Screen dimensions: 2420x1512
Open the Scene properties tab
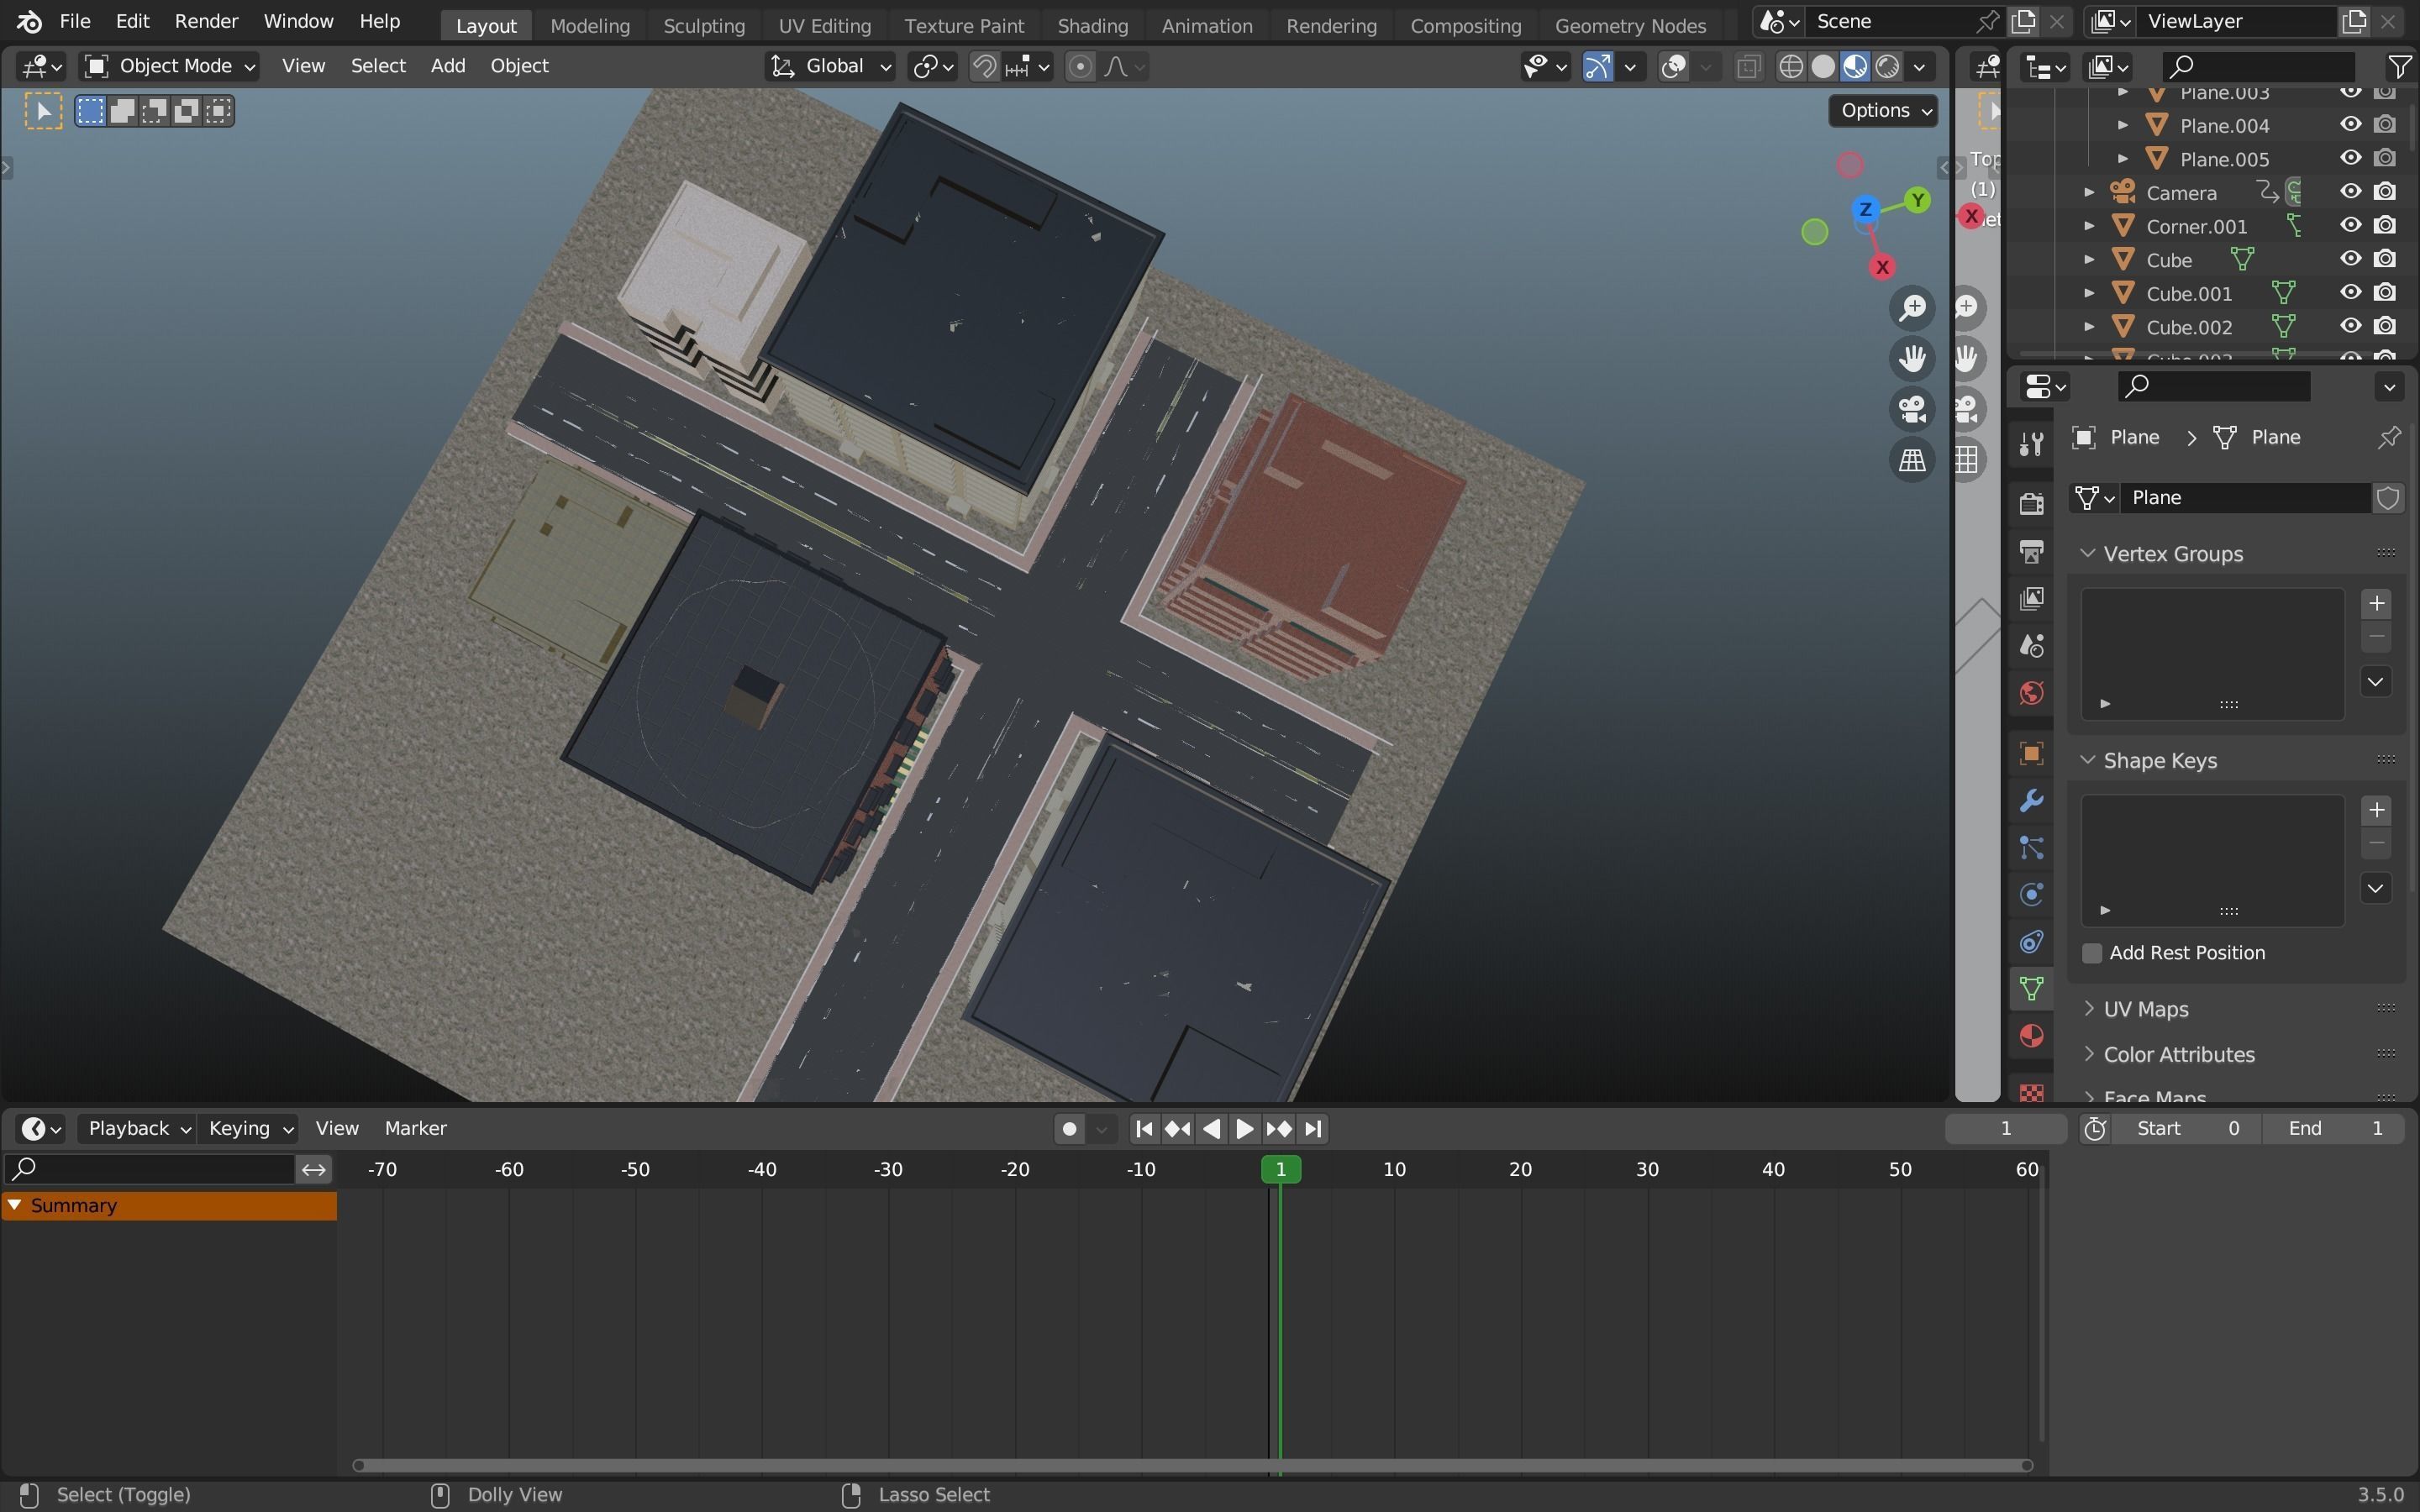[x=2031, y=645]
